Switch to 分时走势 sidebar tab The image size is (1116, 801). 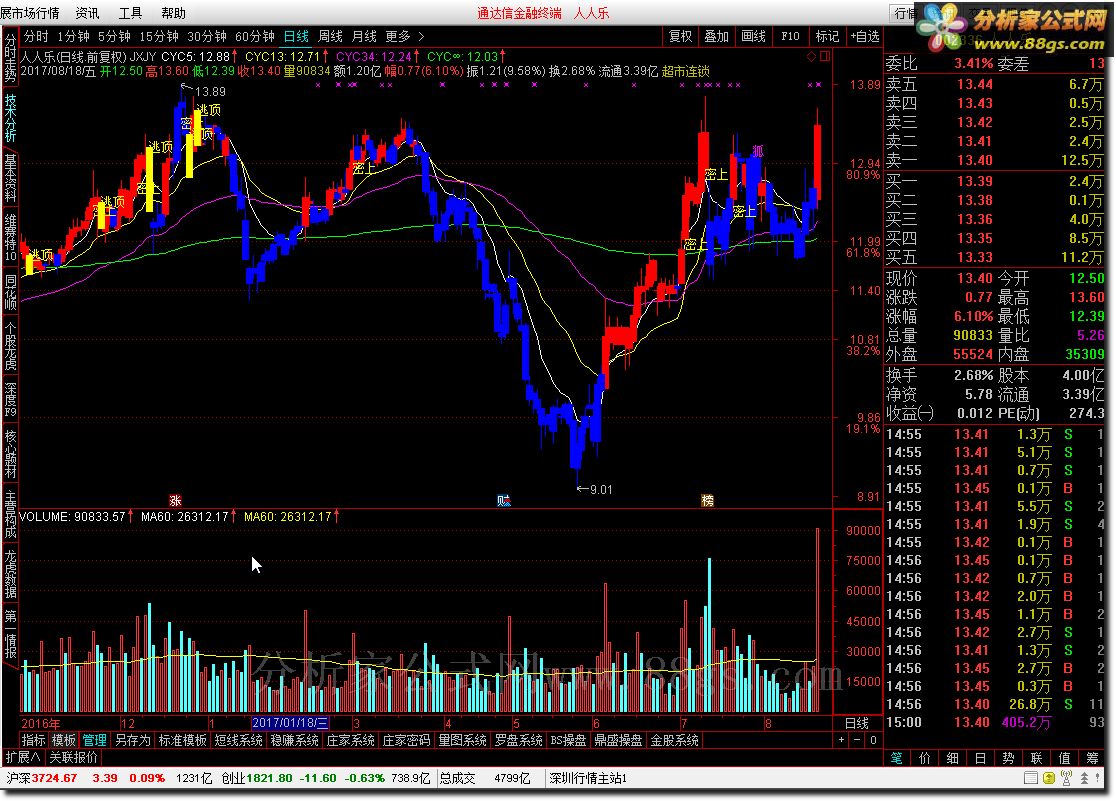(10, 58)
